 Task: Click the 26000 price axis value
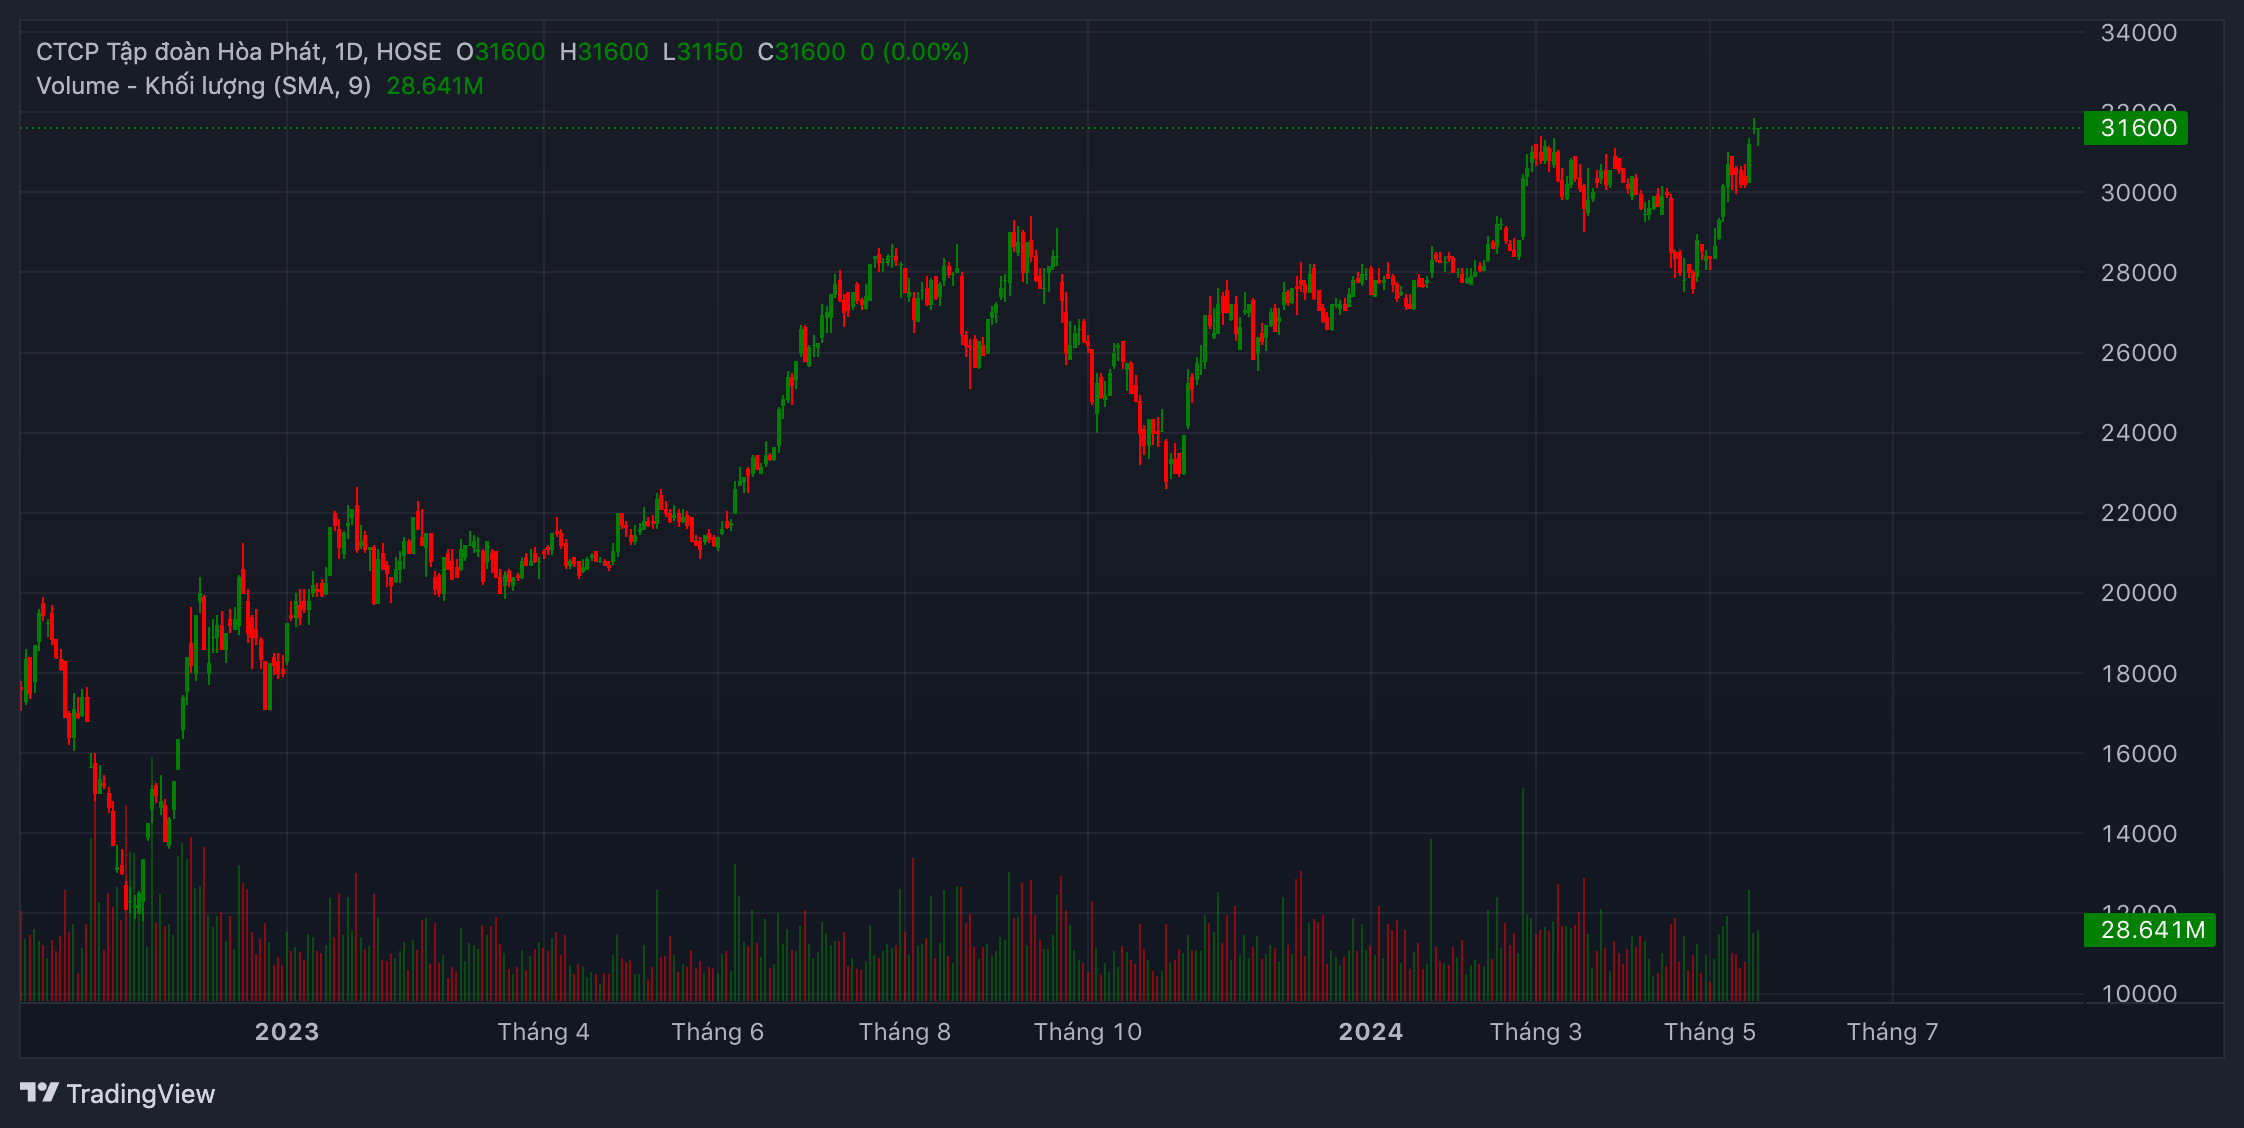(x=2139, y=353)
